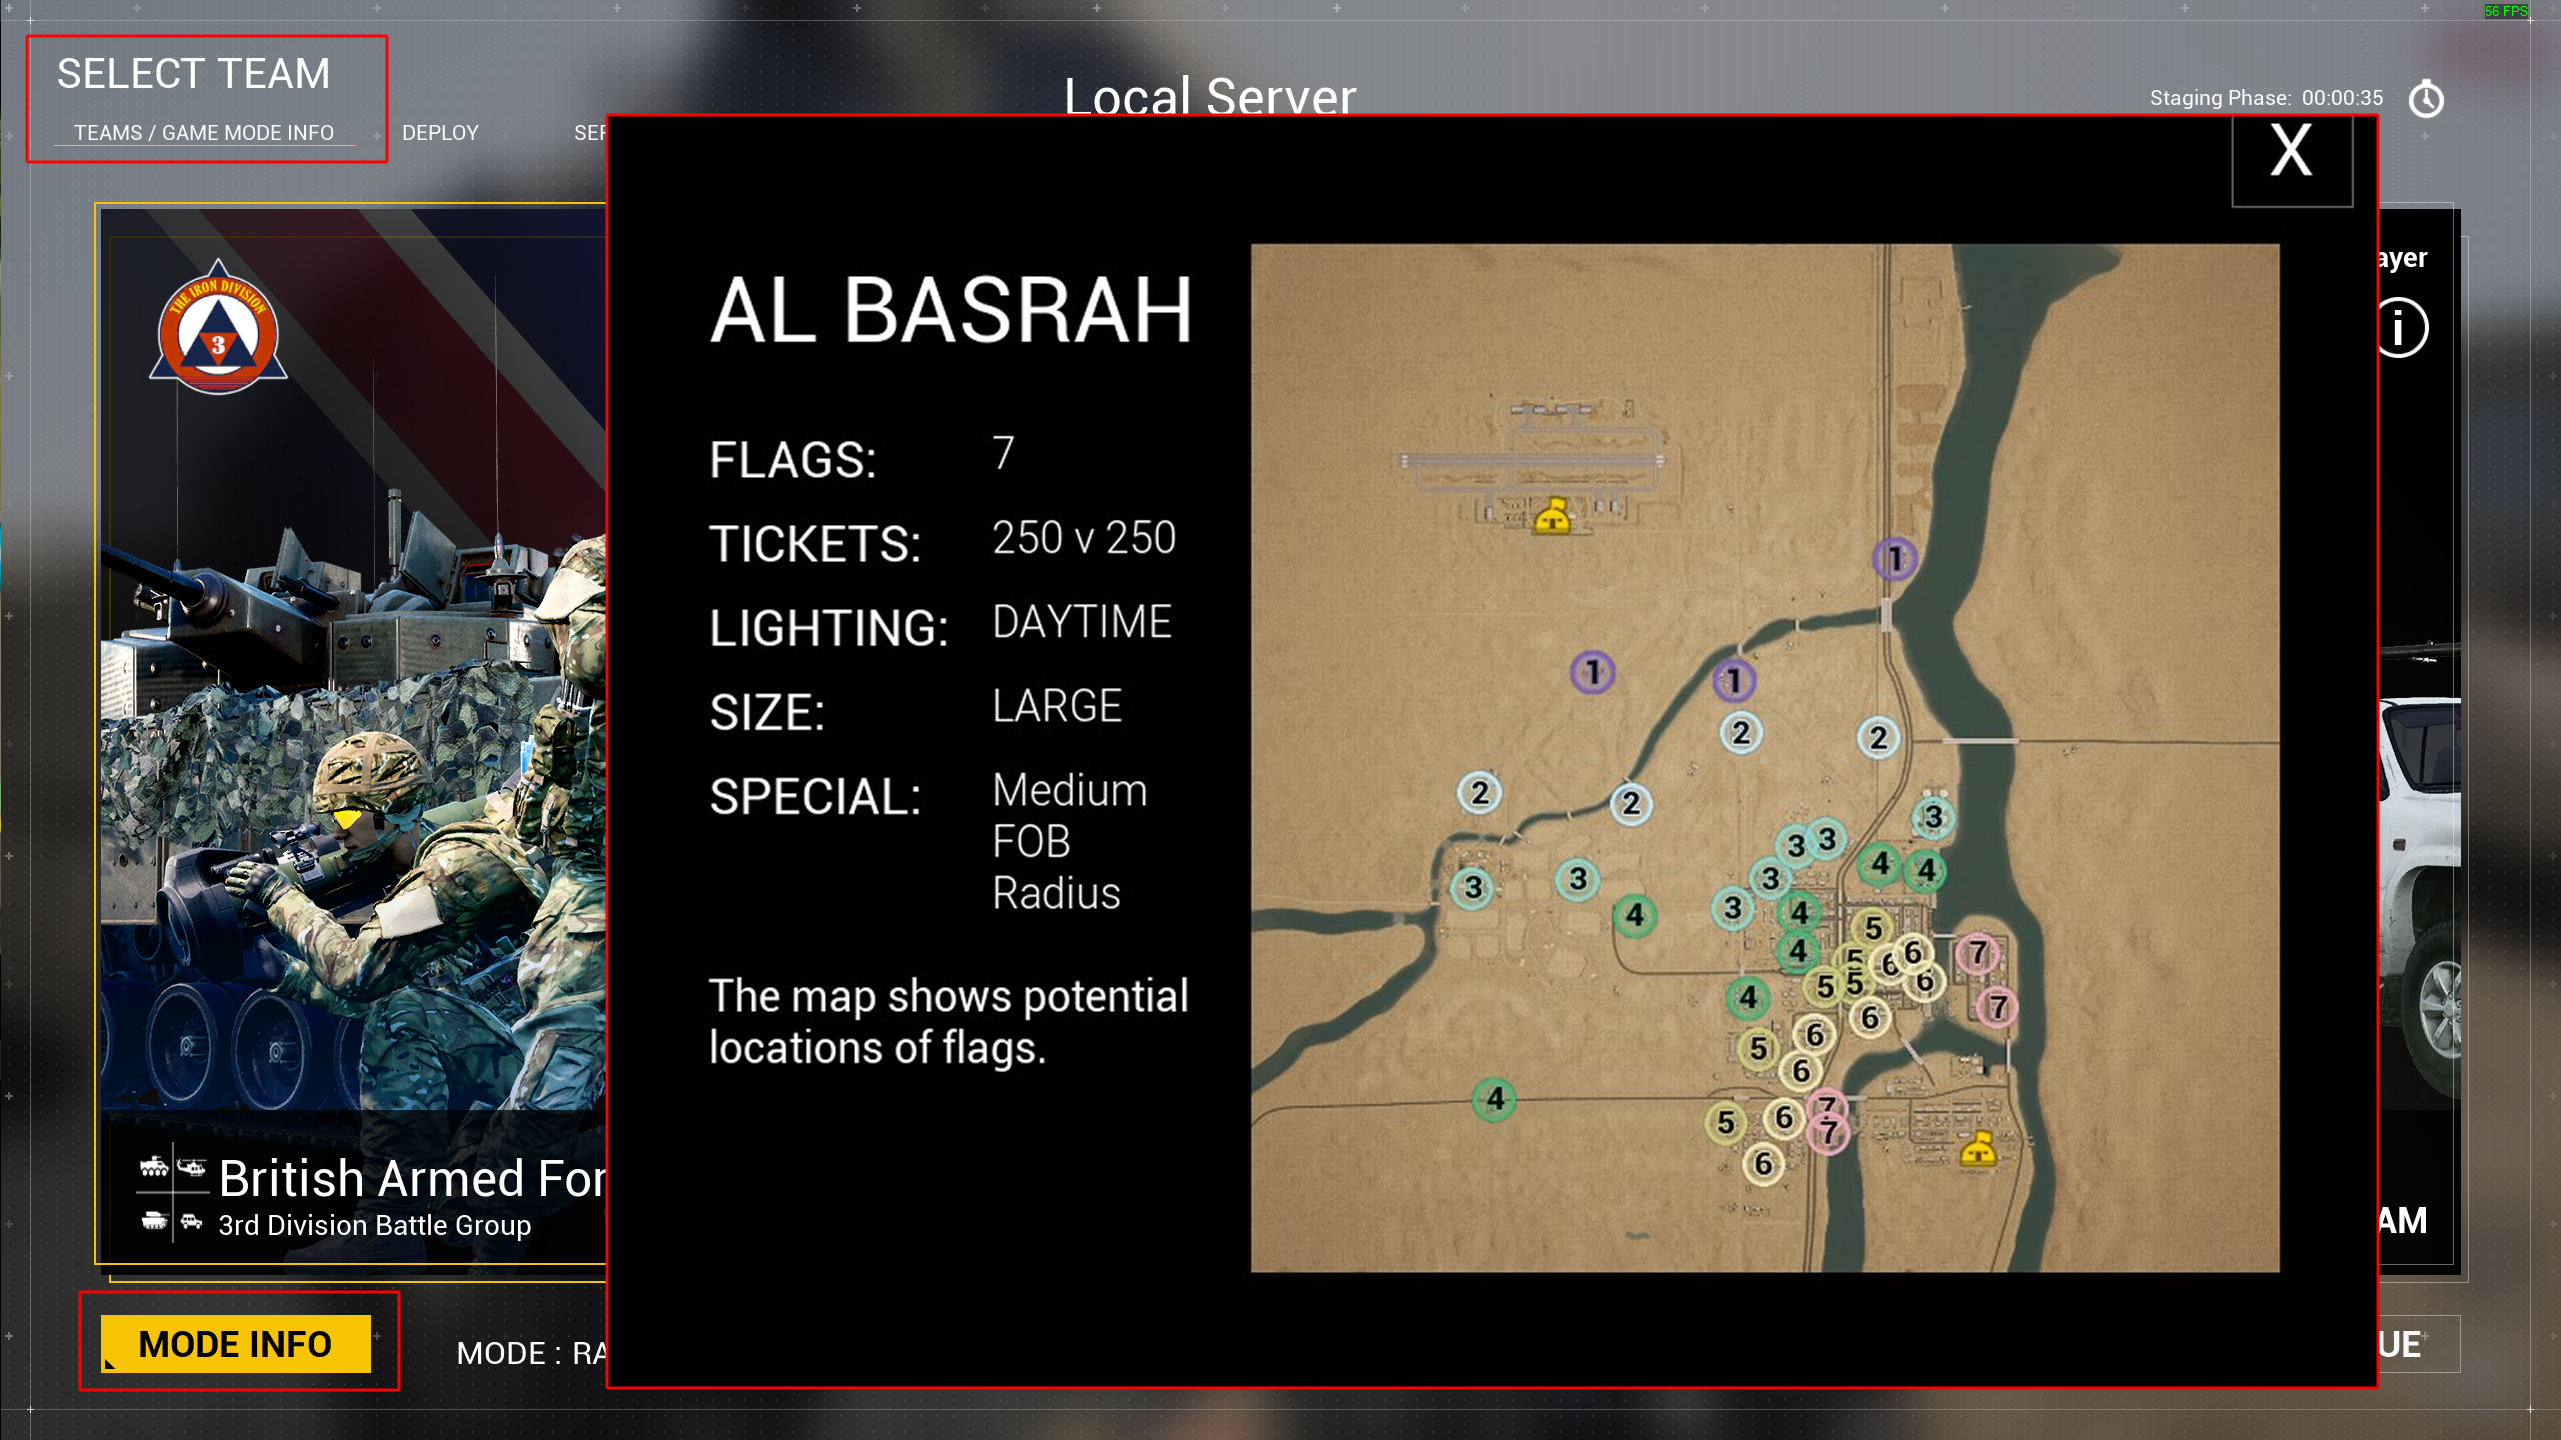Click the tickets value 250 v 250
The height and width of the screenshot is (1440, 2561).
pyautogui.click(x=1084, y=538)
